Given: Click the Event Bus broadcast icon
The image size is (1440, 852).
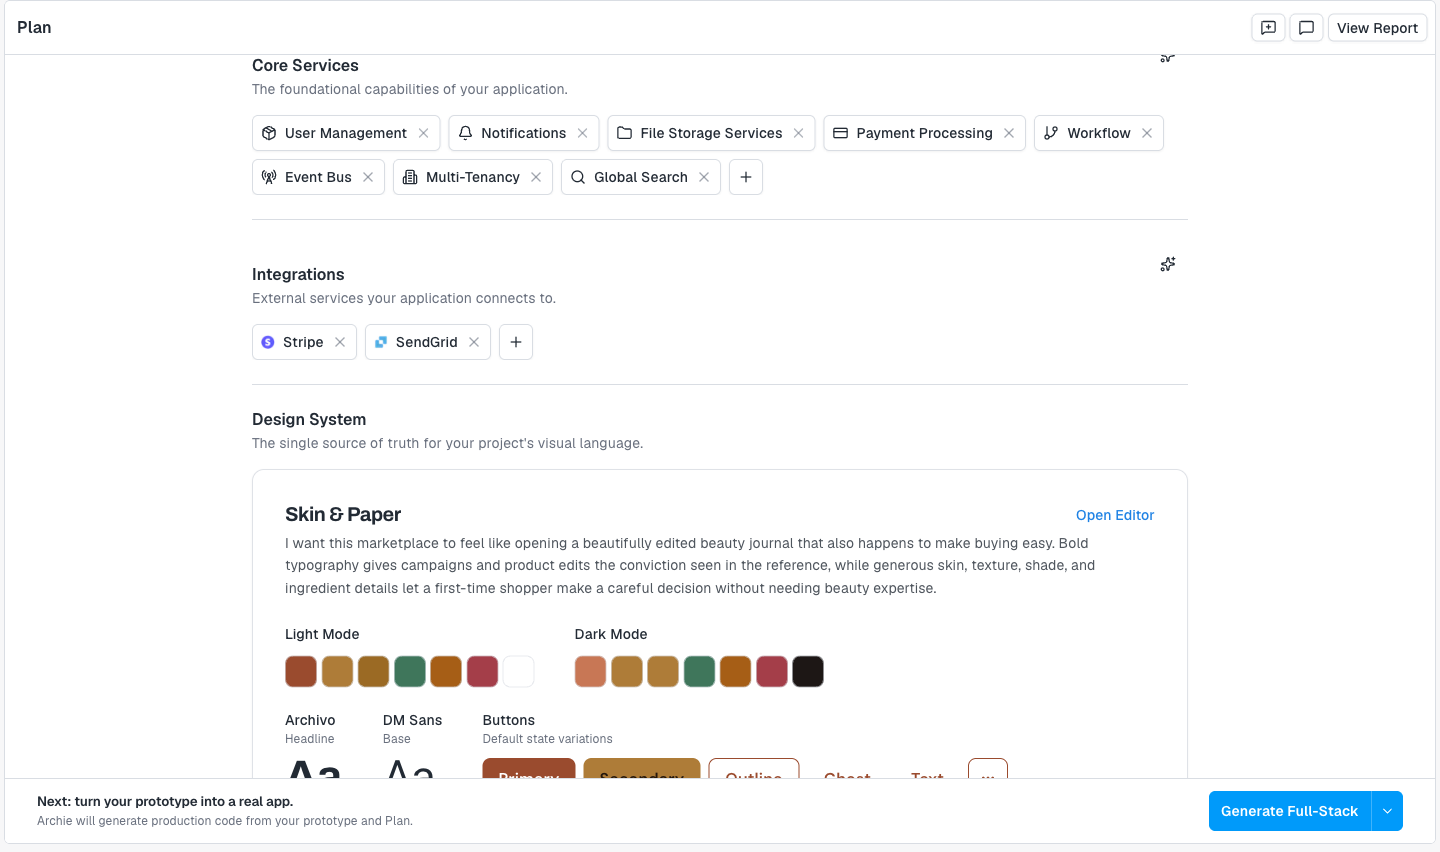Looking at the screenshot, I should (x=269, y=177).
